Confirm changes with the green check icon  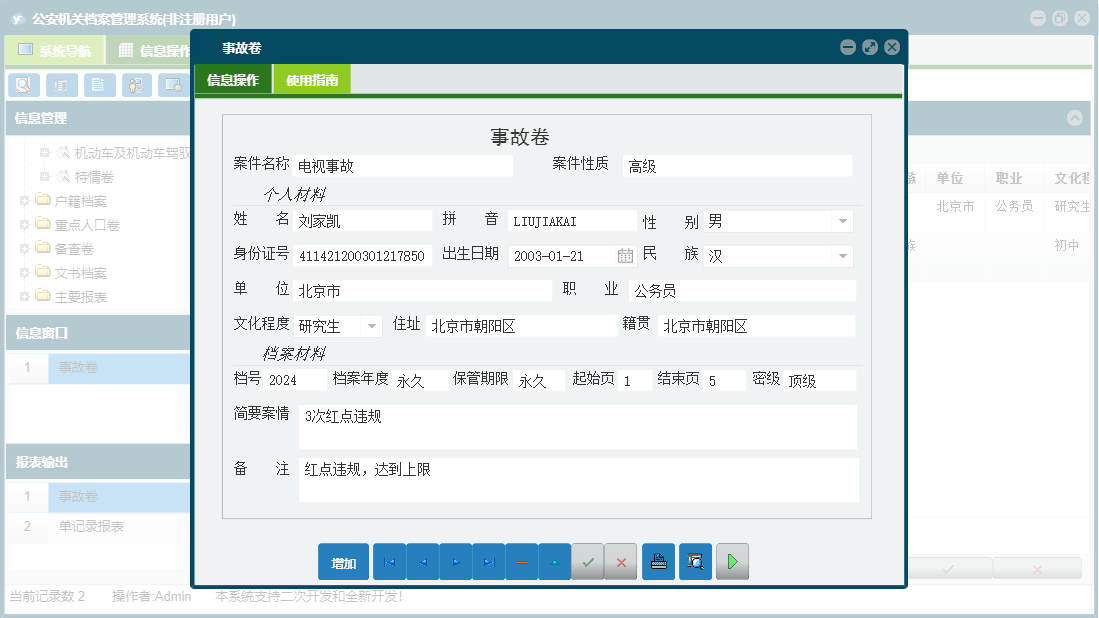tap(587, 561)
